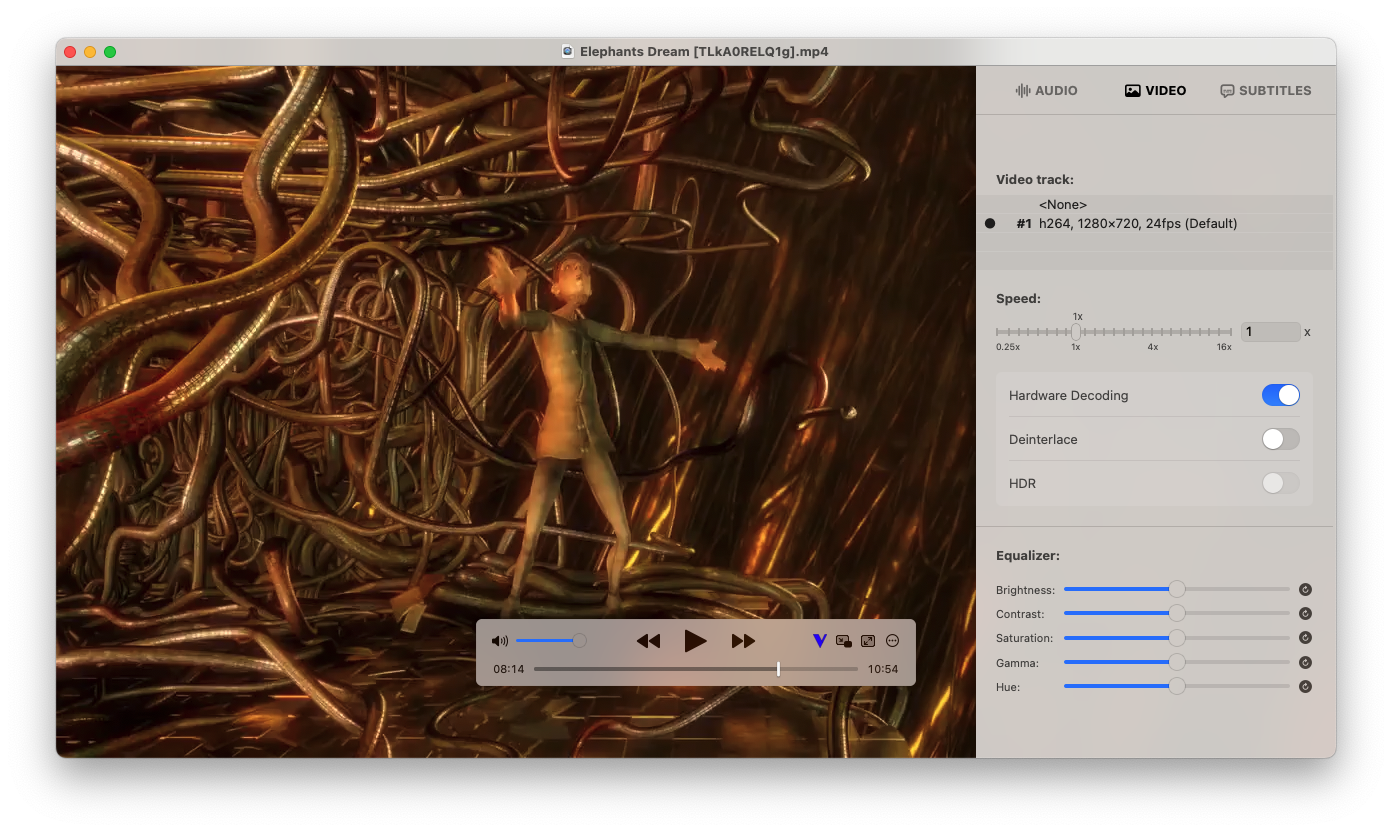Screen dimensions: 1392x832
Task: Seek using the playback progress bar
Action: coord(696,669)
